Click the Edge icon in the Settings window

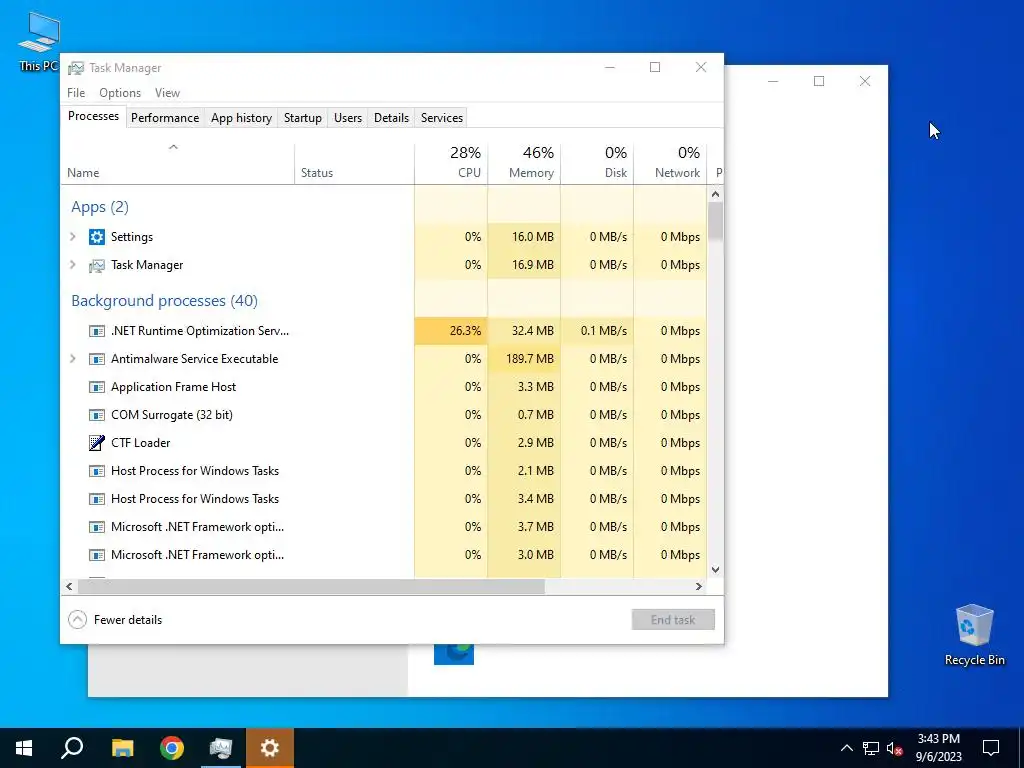pyautogui.click(x=454, y=654)
